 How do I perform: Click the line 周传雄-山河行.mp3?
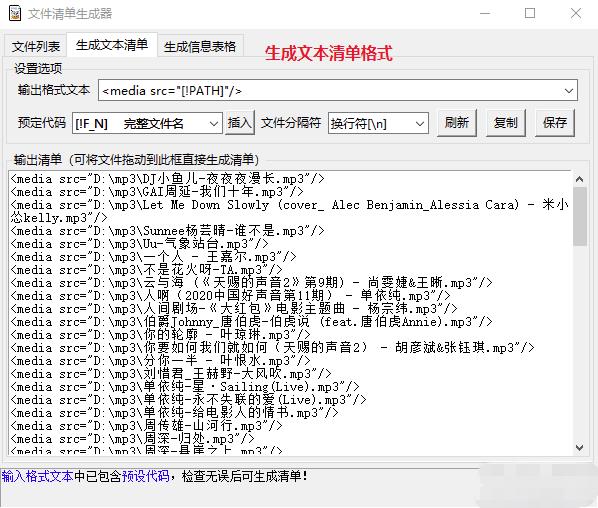[x=146, y=425]
